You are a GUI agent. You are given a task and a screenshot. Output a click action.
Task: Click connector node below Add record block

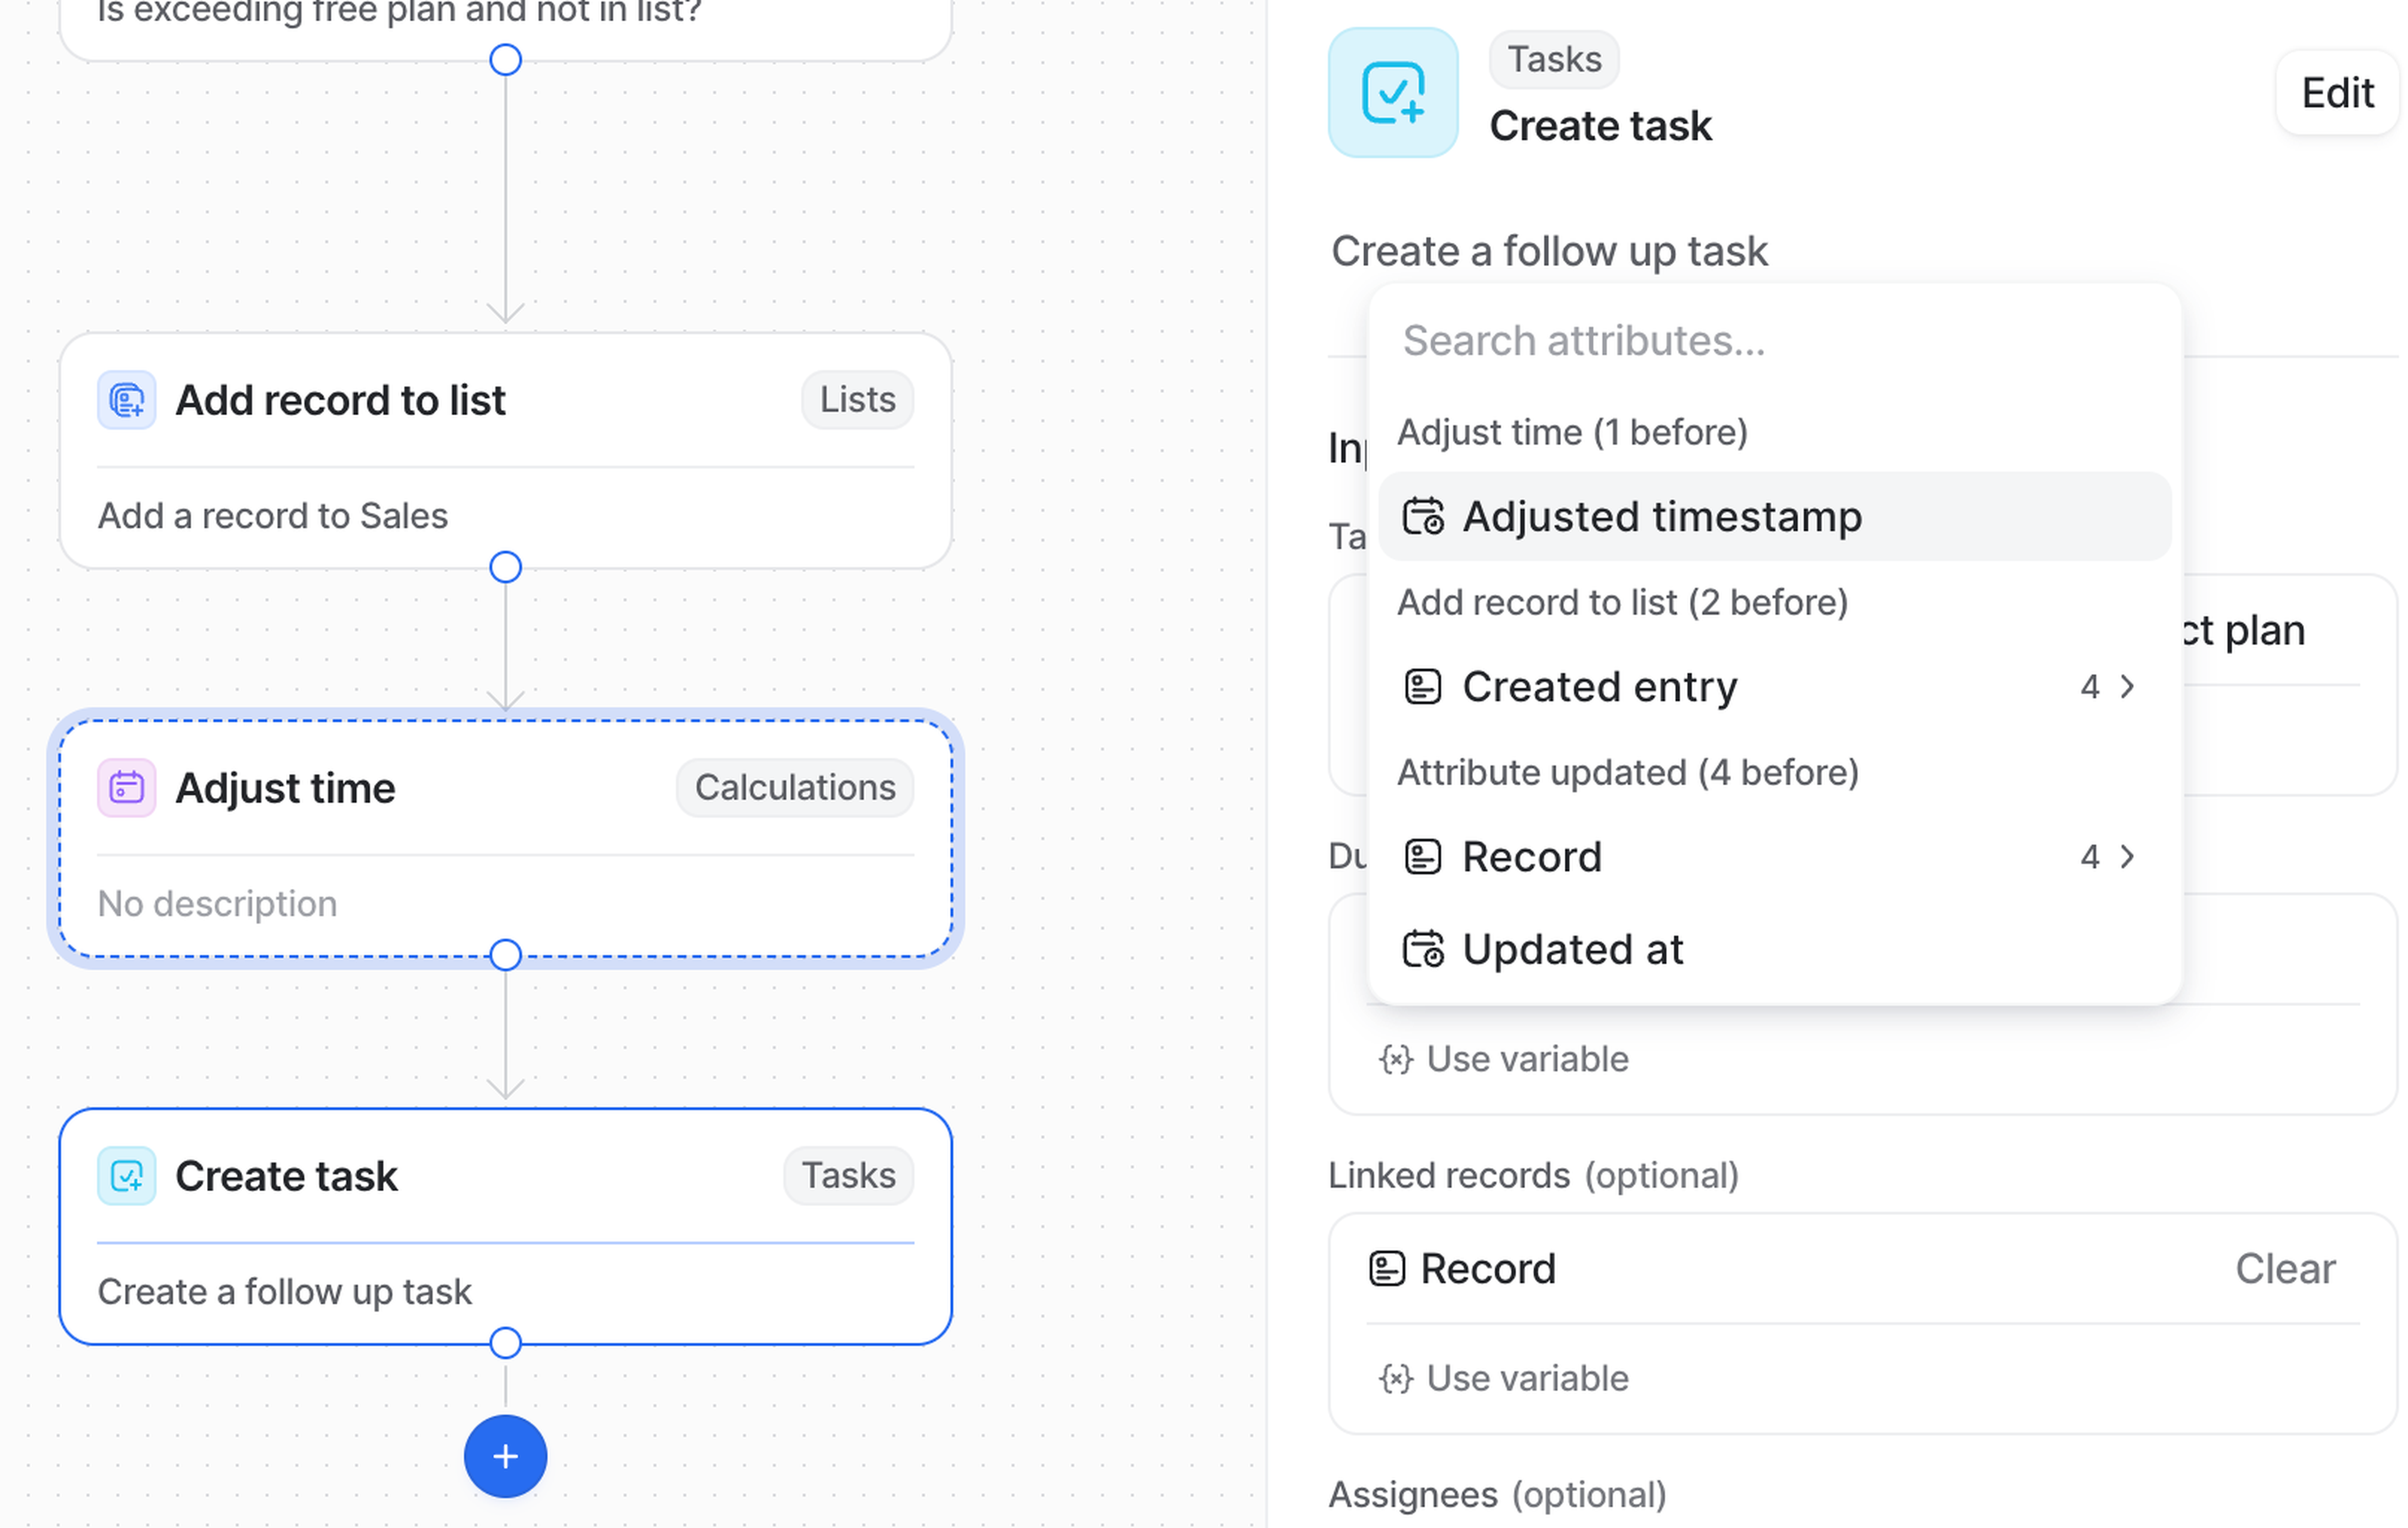tap(505, 567)
